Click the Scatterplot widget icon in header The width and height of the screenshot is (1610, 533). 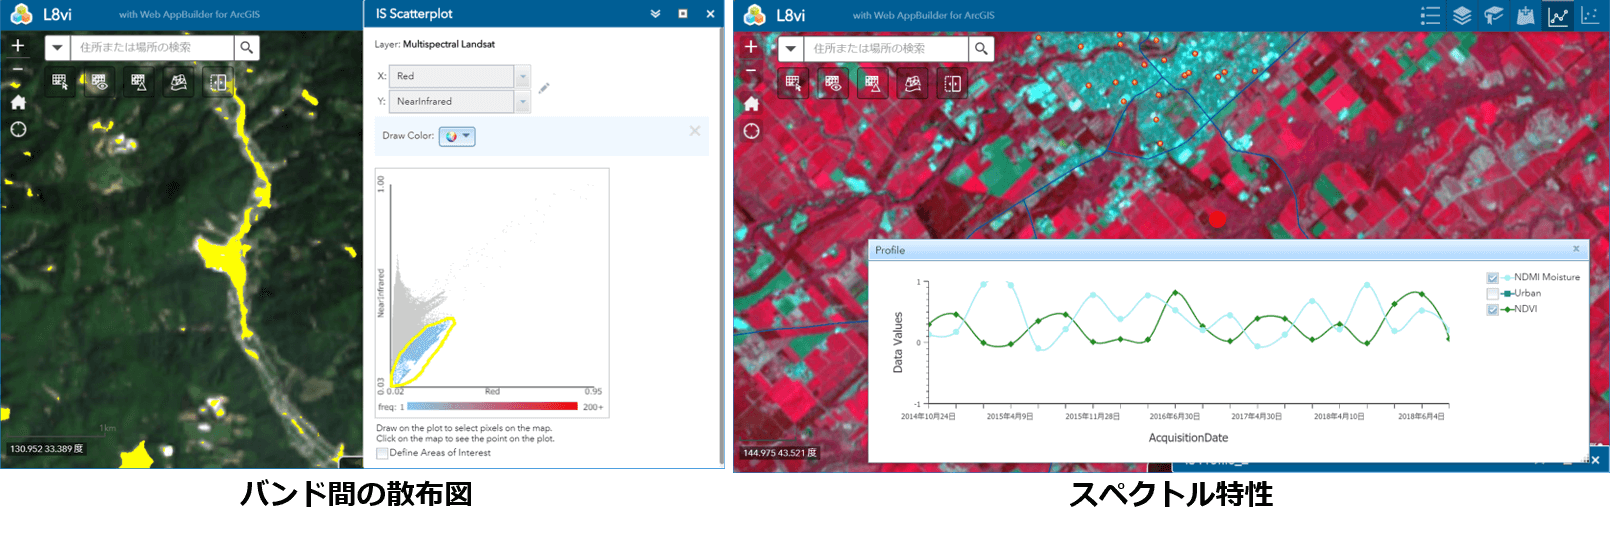[1590, 15]
